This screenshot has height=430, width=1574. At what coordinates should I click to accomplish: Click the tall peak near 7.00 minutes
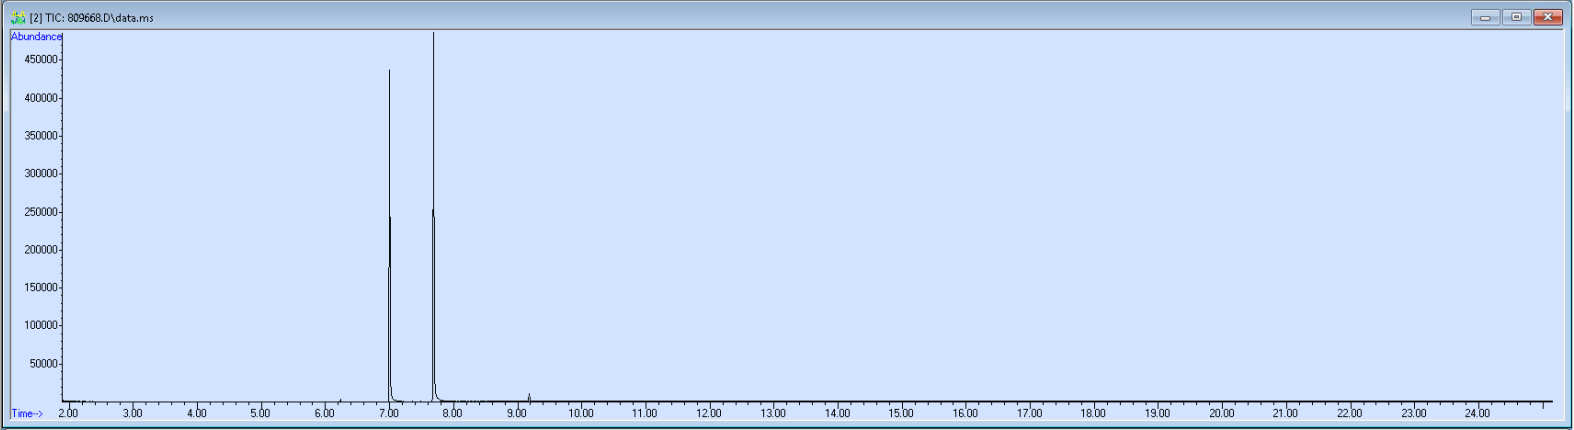(389, 235)
